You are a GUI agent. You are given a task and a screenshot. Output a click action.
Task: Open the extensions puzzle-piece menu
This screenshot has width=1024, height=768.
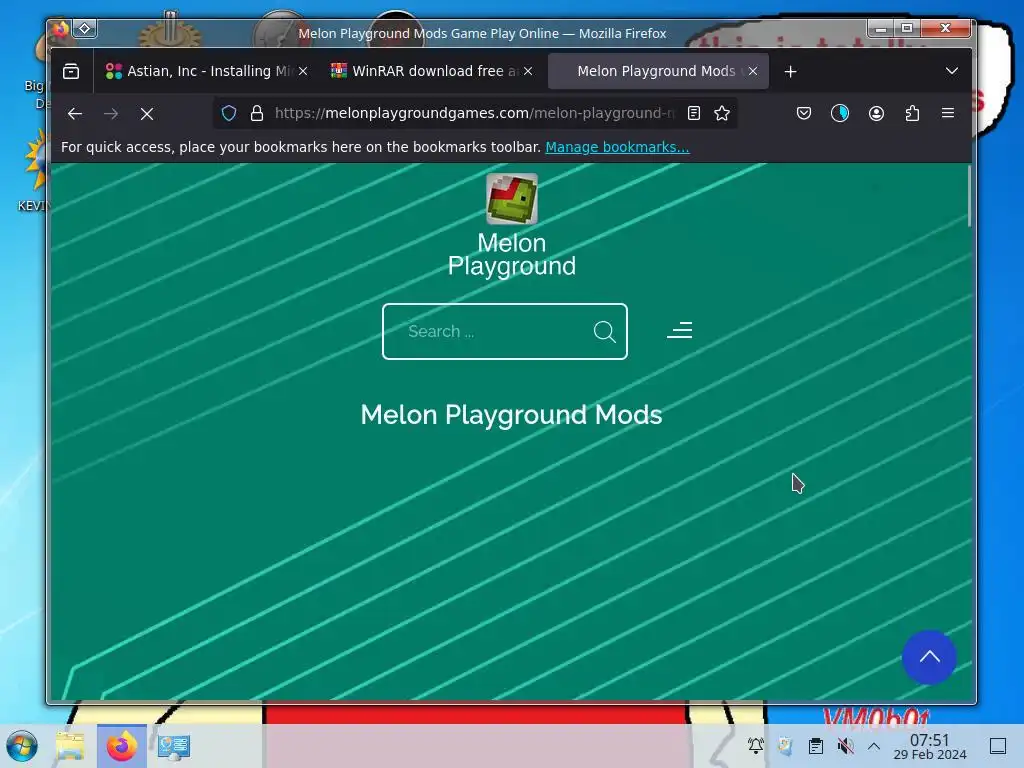click(912, 113)
